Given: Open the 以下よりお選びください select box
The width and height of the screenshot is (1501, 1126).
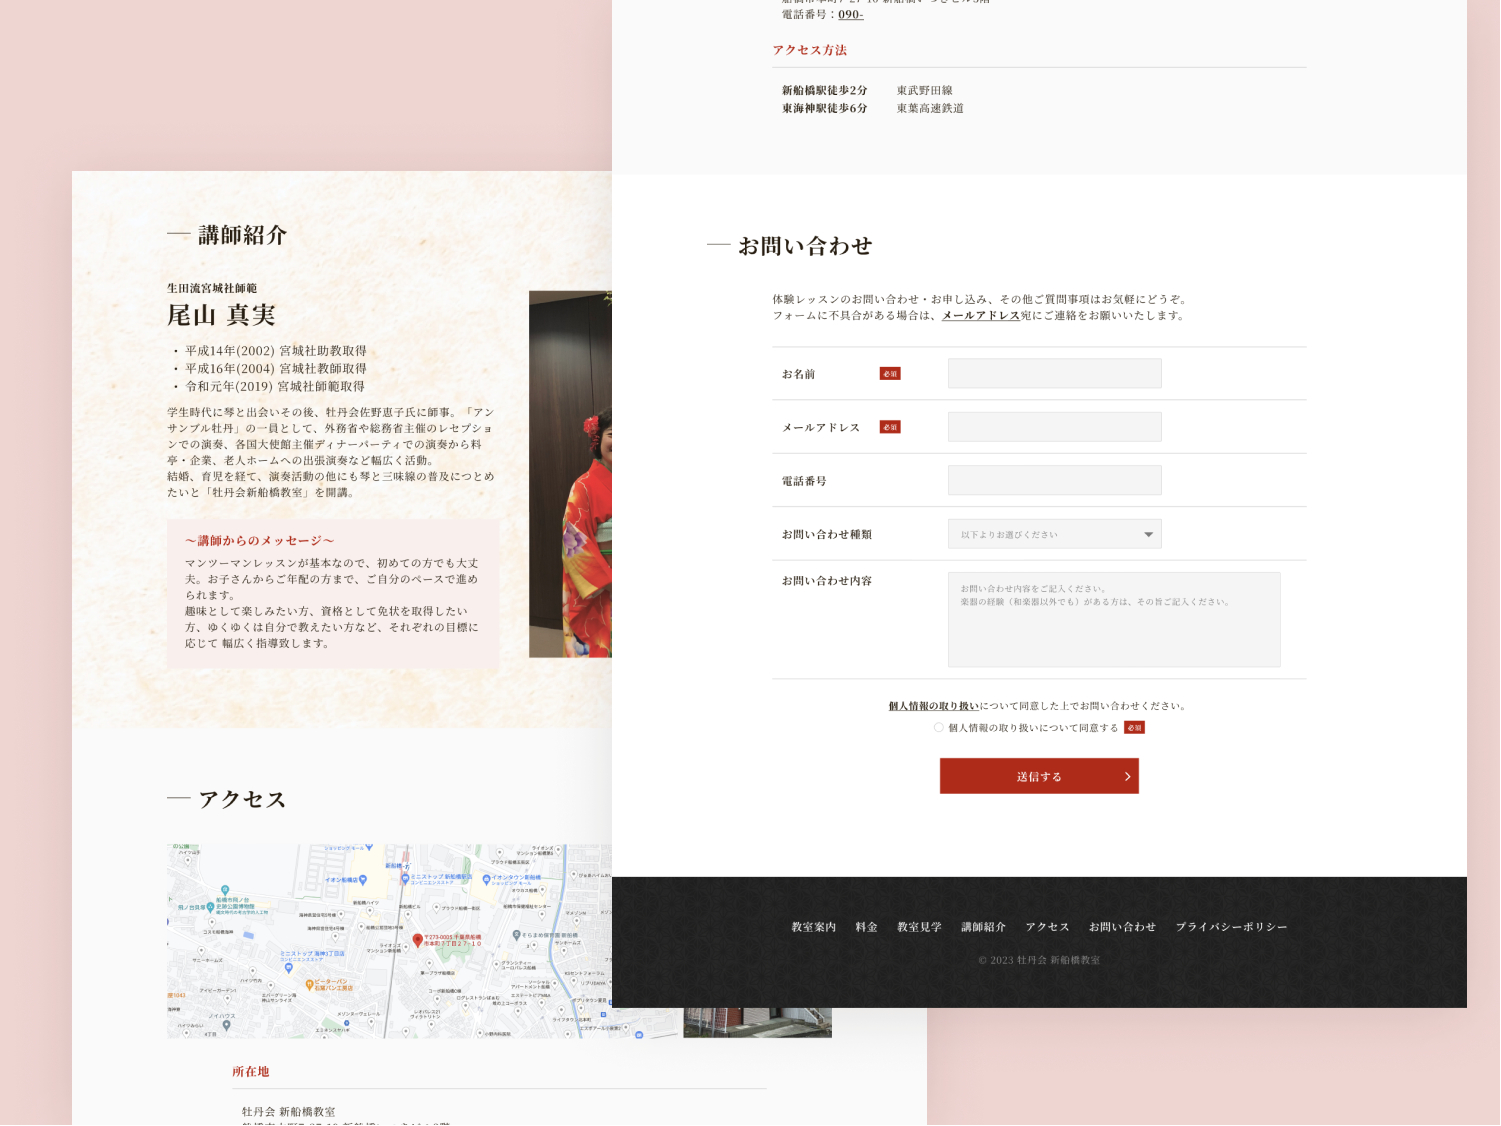Looking at the screenshot, I should 1054,534.
